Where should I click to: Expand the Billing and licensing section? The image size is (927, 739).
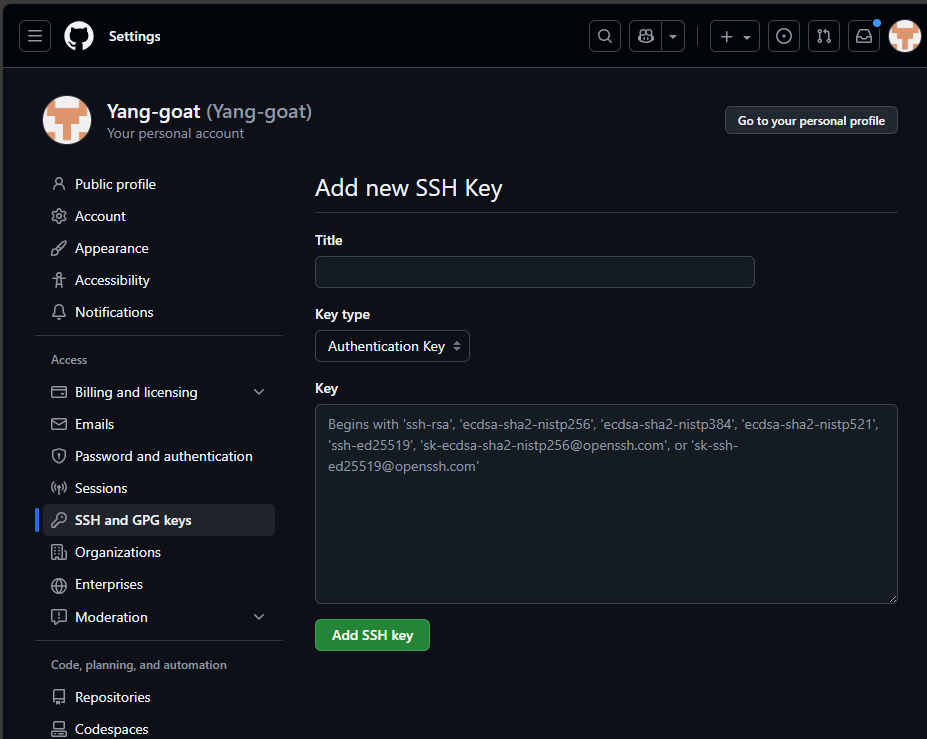coord(259,392)
